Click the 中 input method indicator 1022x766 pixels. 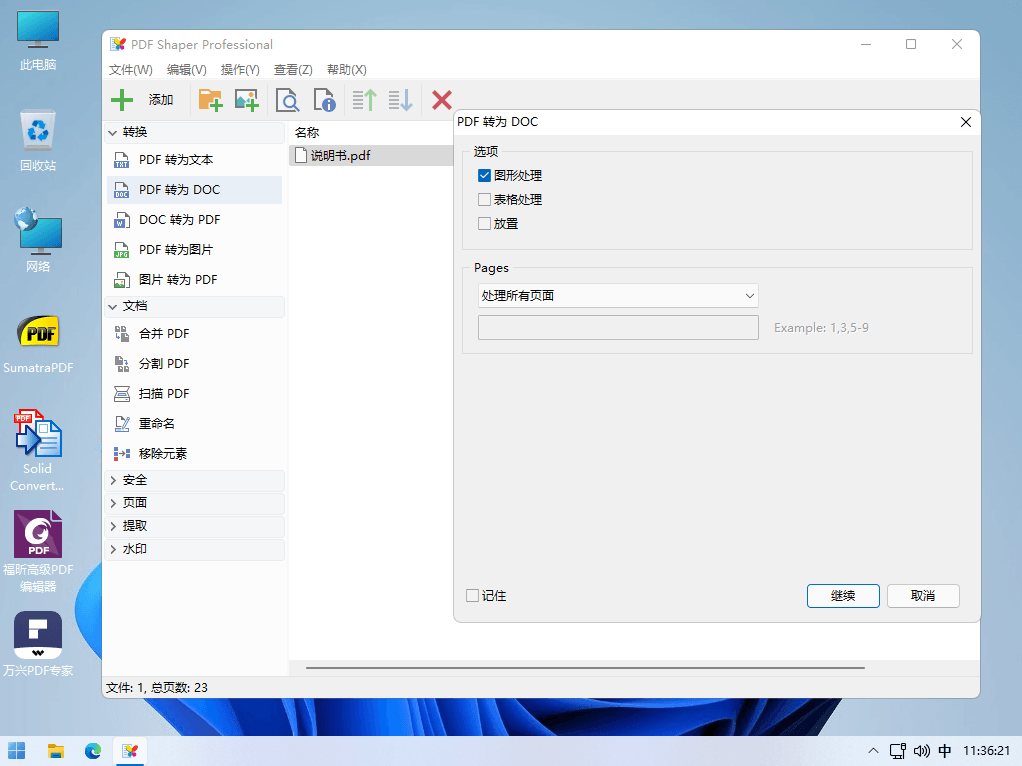point(945,751)
